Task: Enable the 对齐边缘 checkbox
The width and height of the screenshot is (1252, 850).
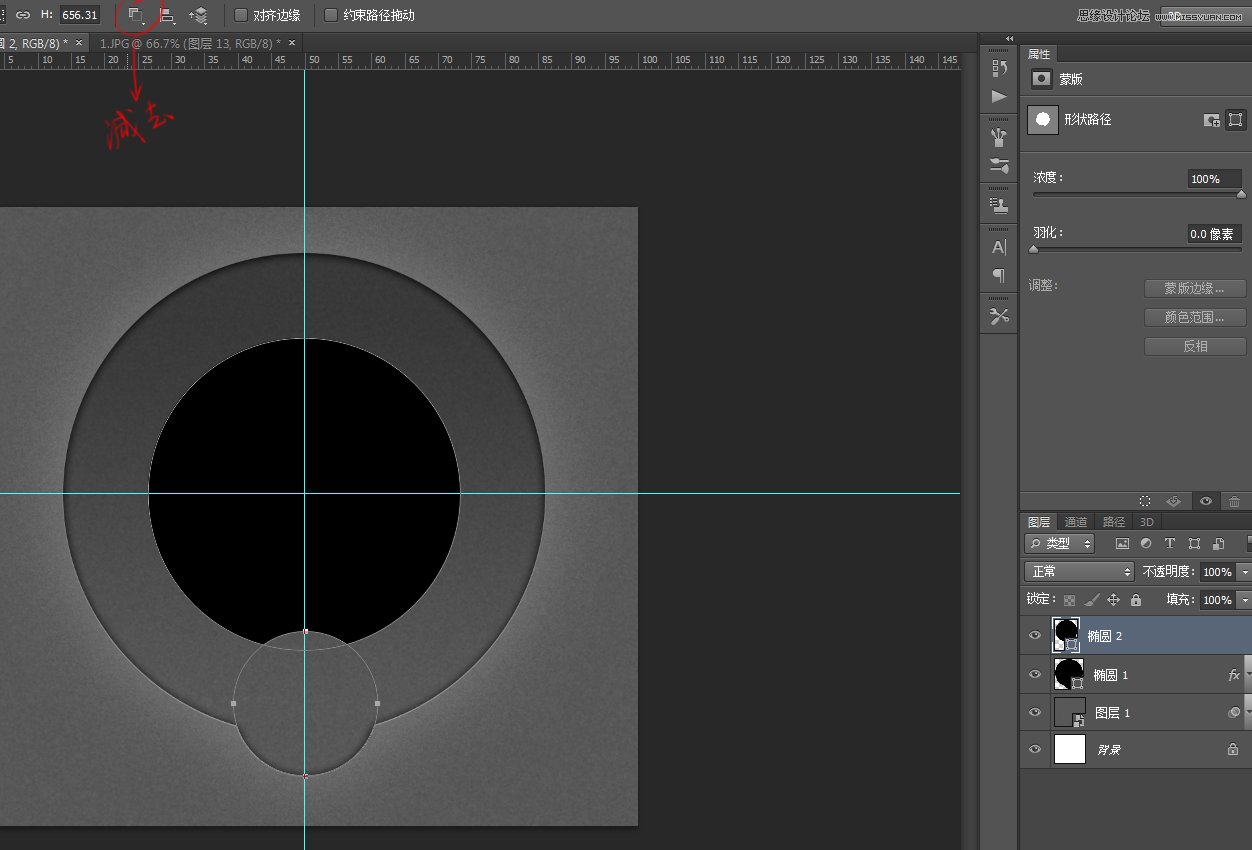Action: [241, 15]
